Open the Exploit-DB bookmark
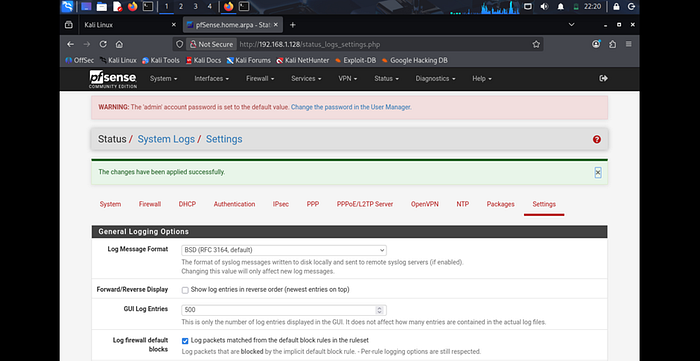The image size is (700, 361). (355, 60)
